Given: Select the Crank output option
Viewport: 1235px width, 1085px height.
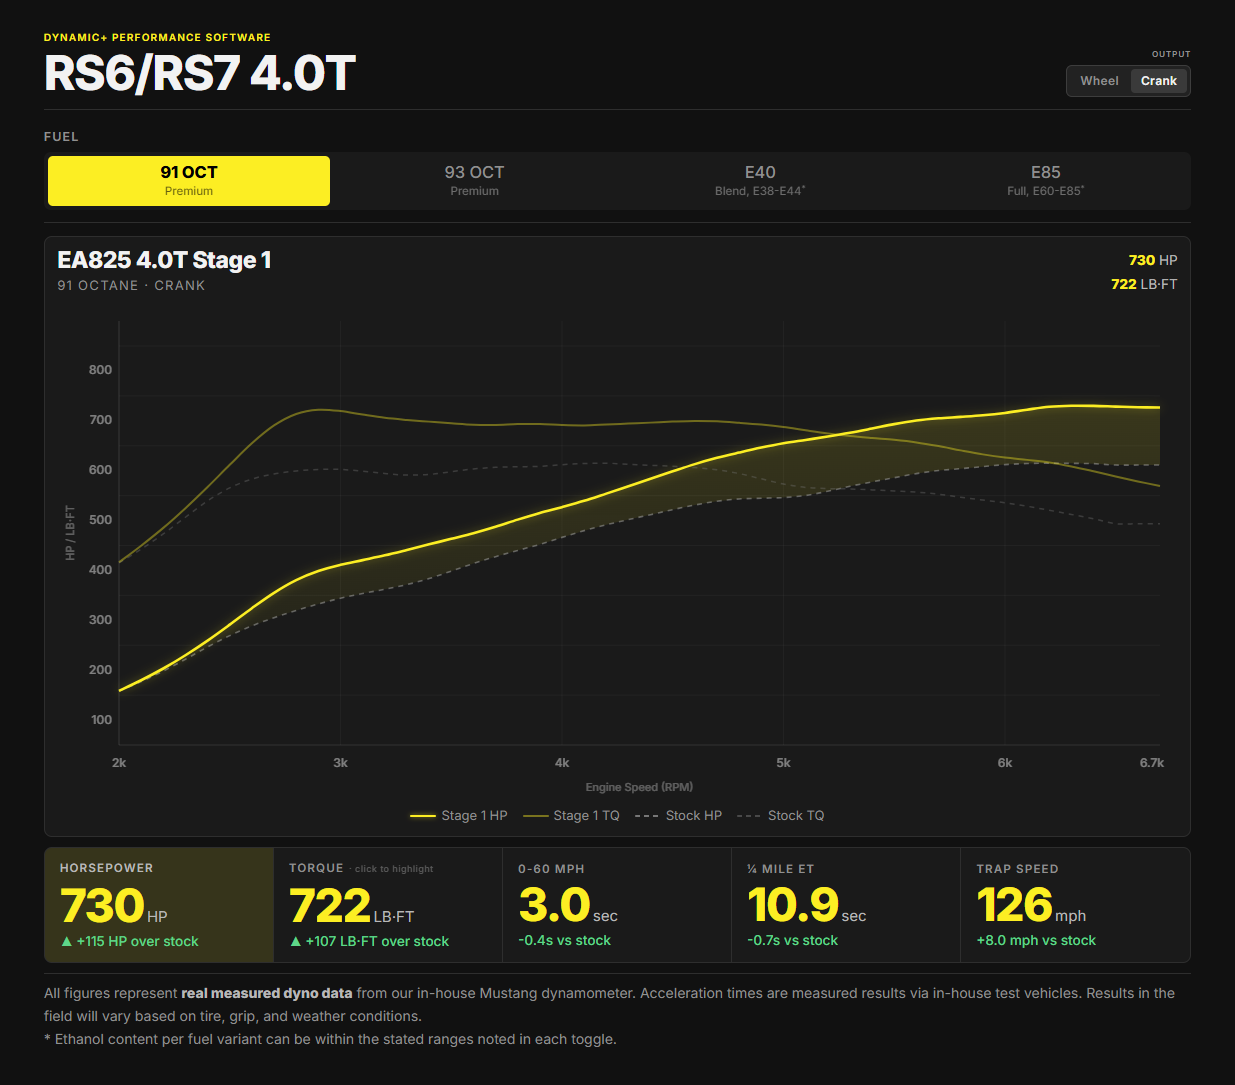Looking at the screenshot, I should (x=1159, y=81).
